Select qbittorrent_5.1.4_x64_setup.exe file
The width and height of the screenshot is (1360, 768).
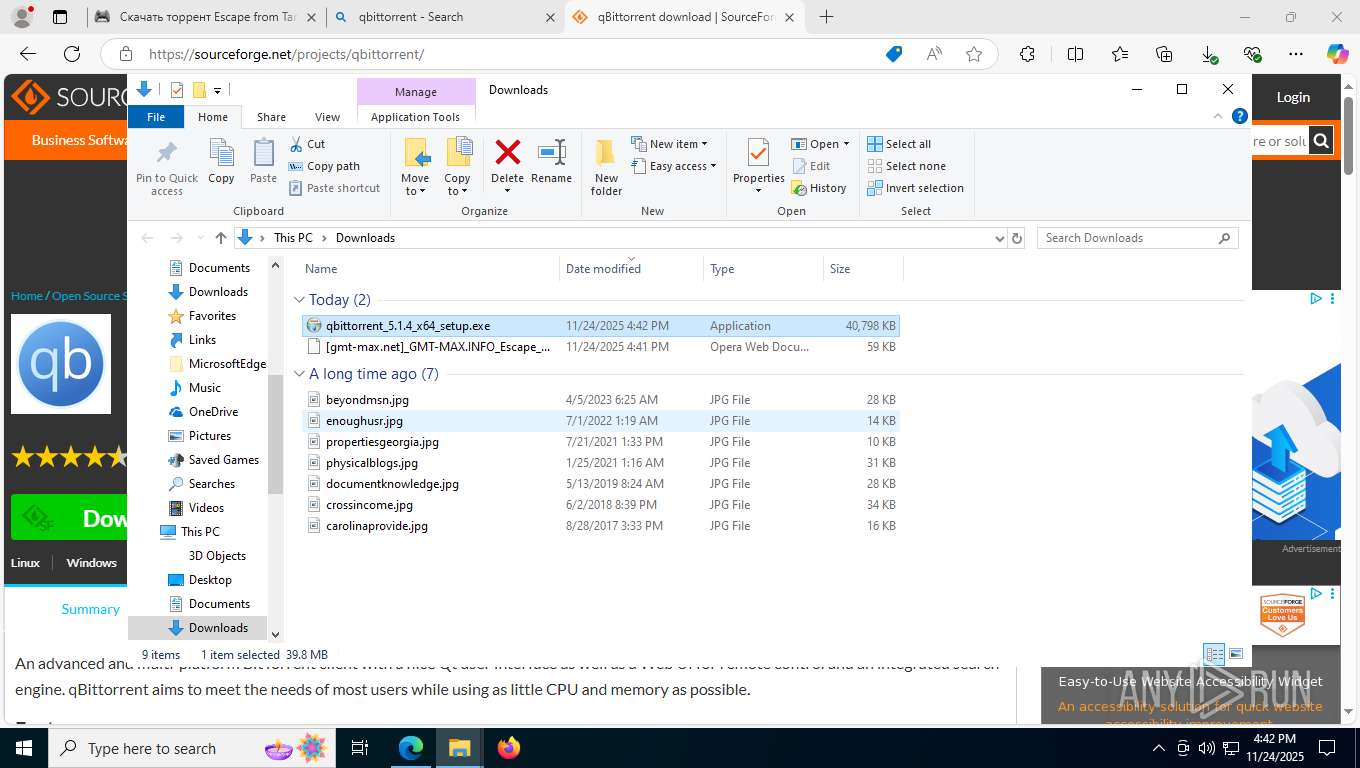(601, 326)
